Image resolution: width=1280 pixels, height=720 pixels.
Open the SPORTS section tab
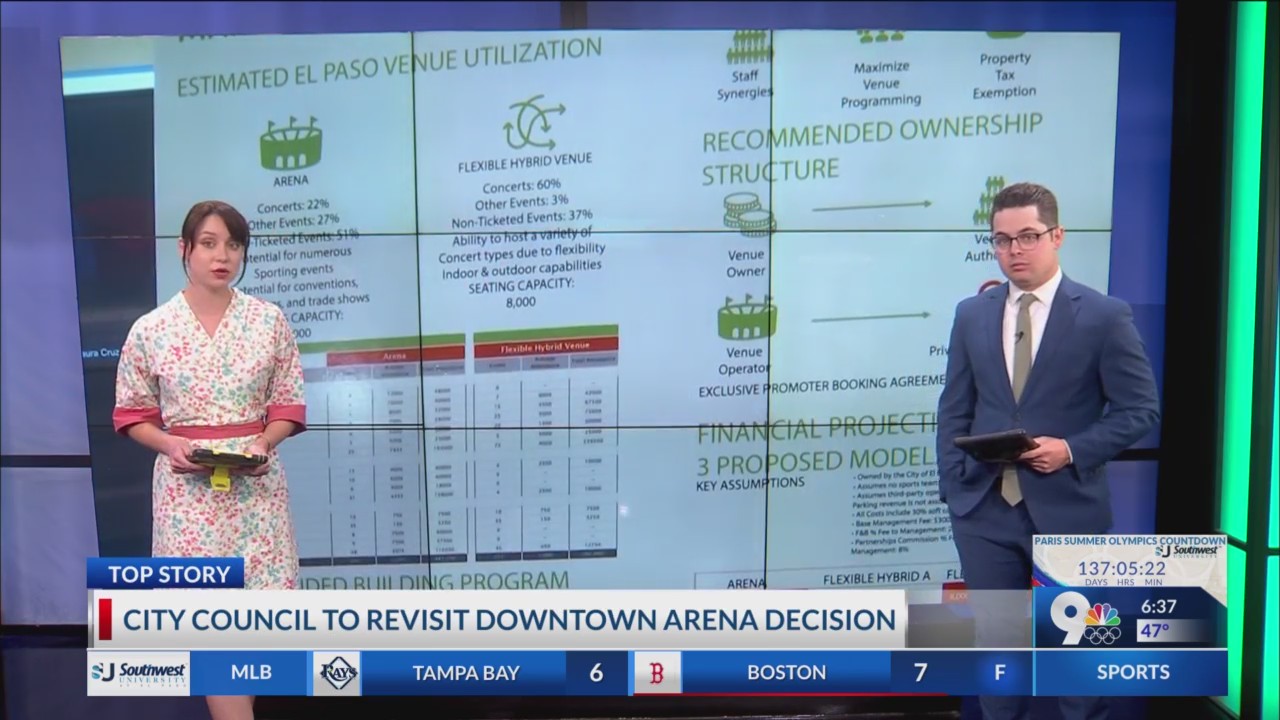[1131, 672]
